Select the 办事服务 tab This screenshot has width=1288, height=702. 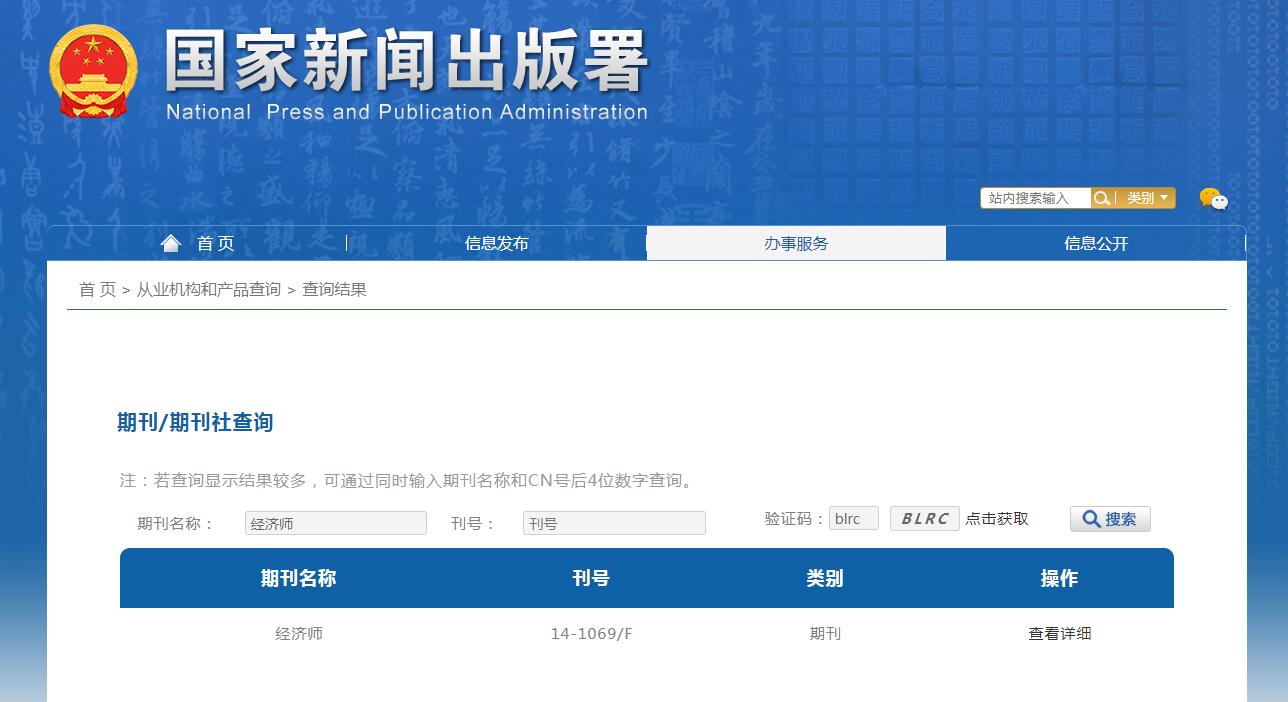[796, 242]
